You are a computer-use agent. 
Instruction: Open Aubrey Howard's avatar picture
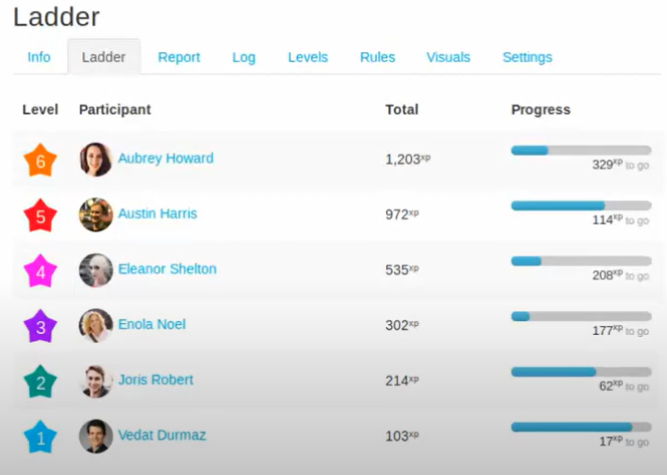[96, 159]
